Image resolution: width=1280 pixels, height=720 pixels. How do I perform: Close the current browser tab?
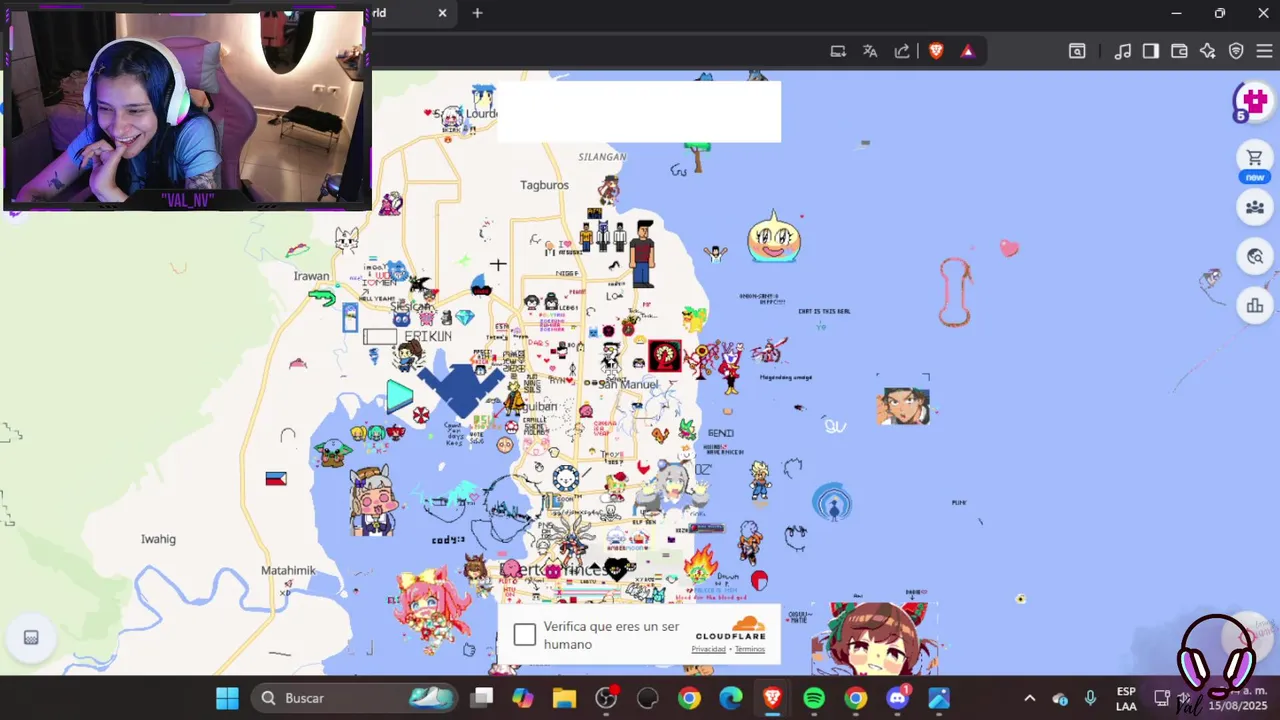click(442, 13)
